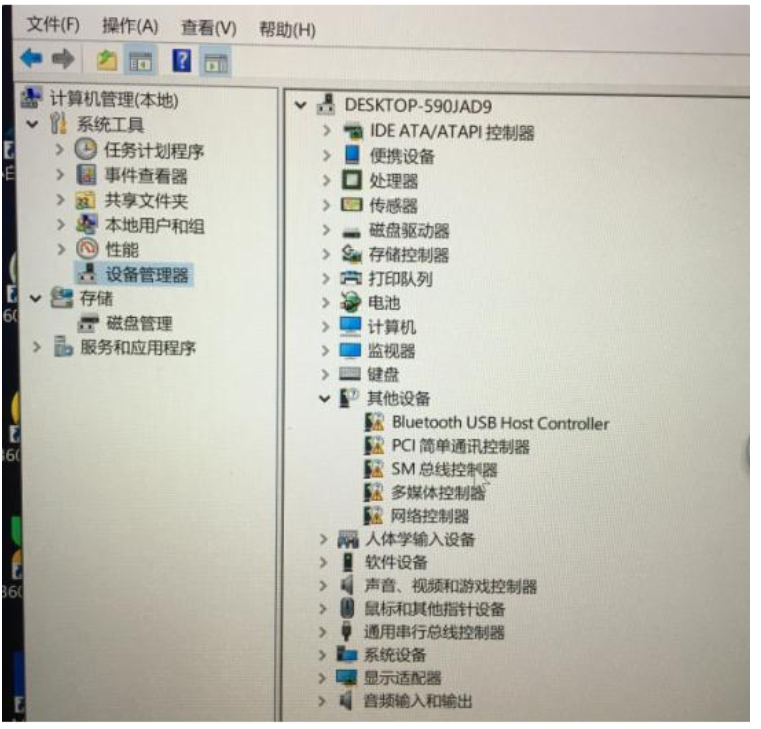The height and width of the screenshot is (729, 761).
Task: Expand the 服务和应用程序 node
Action: (x=36, y=347)
